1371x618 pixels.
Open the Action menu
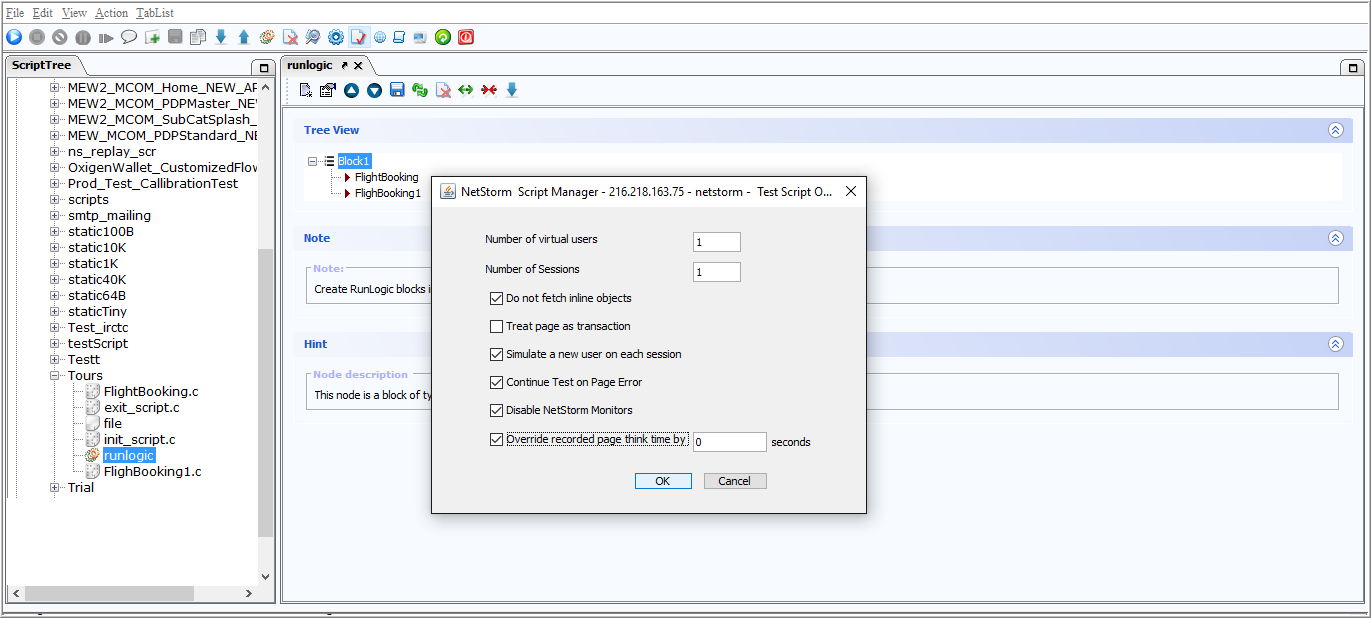(111, 13)
